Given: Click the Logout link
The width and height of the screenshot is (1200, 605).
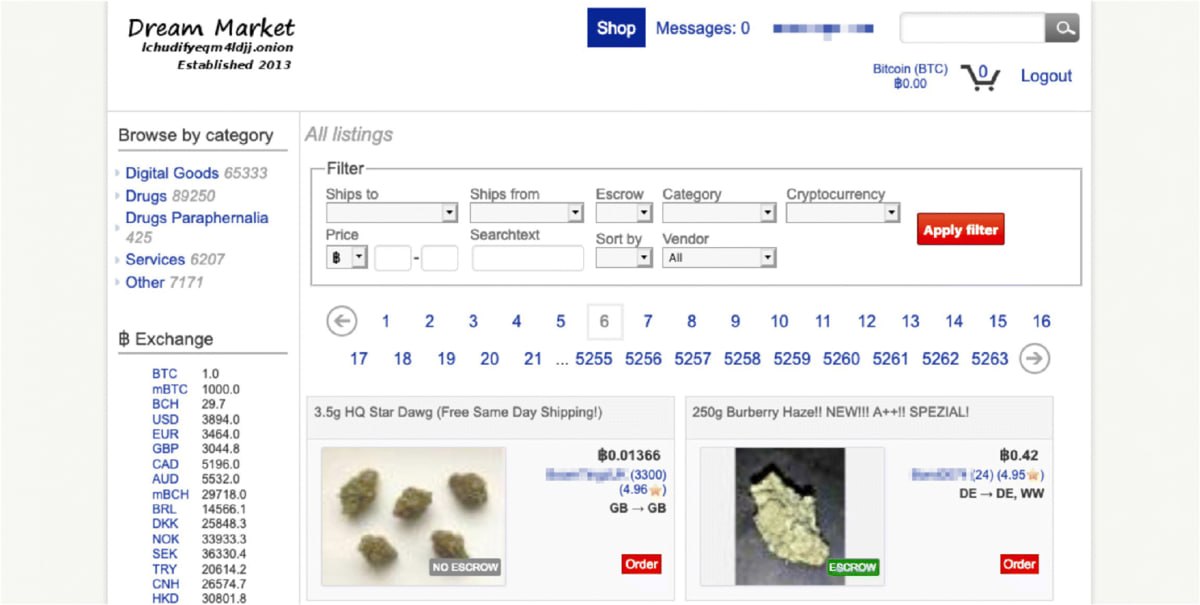Looking at the screenshot, I should [1046, 76].
